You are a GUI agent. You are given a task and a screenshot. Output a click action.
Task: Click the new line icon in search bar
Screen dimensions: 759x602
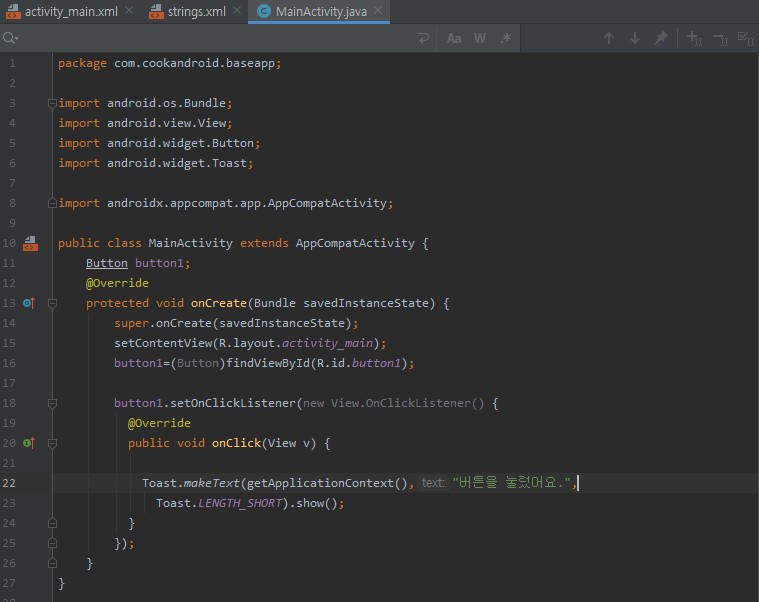423,38
